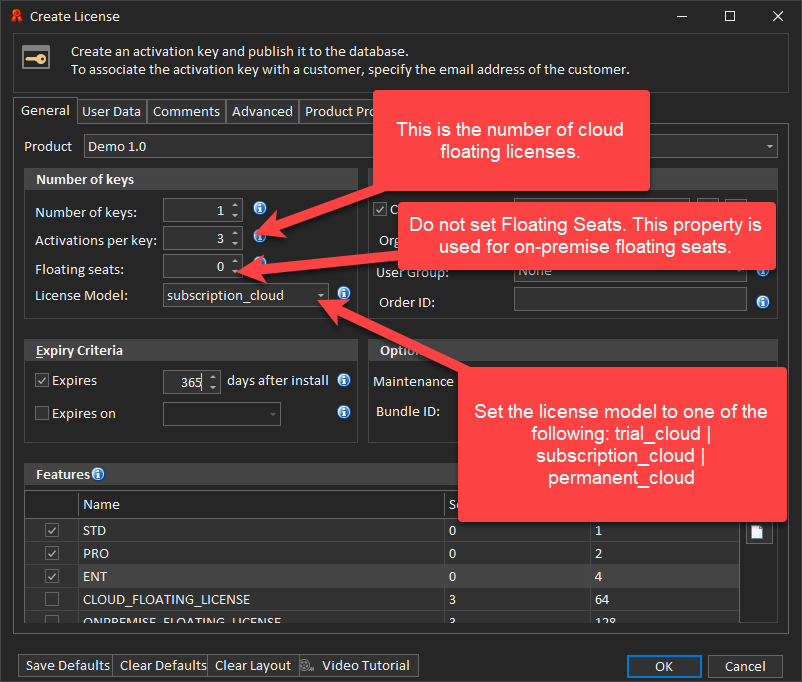
Task: Close the Create License window
Action: 778,16
